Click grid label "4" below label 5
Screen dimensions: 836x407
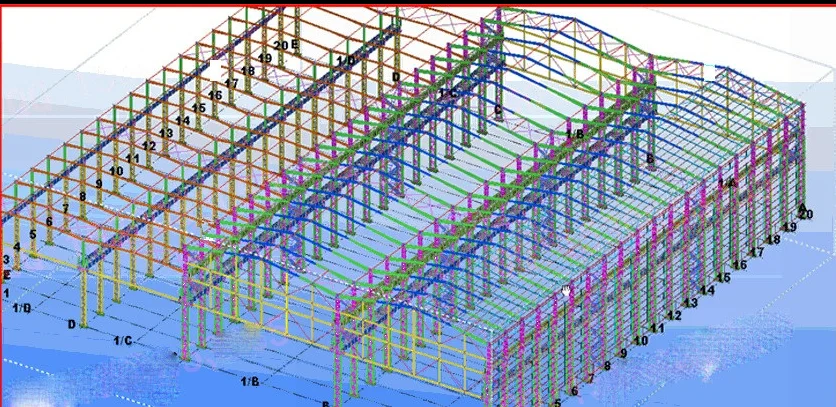click(x=17, y=247)
